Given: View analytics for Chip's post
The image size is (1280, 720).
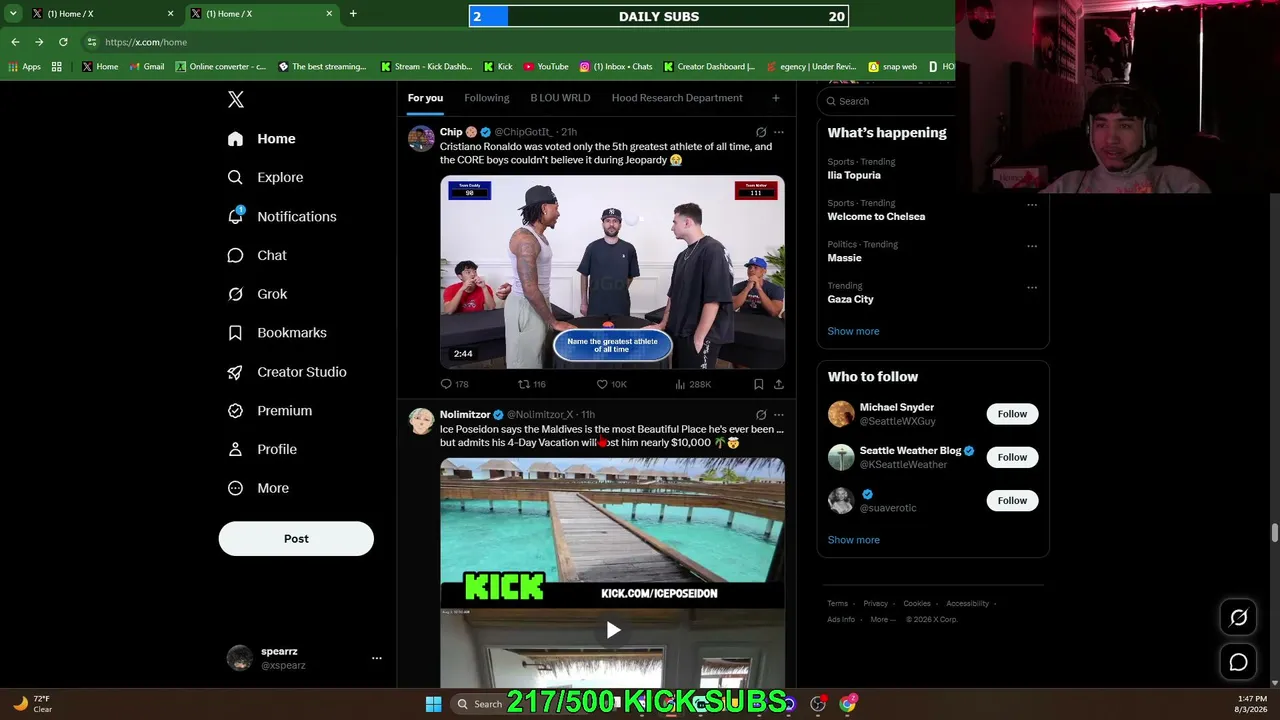Looking at the screenshot, I should 693,384.
